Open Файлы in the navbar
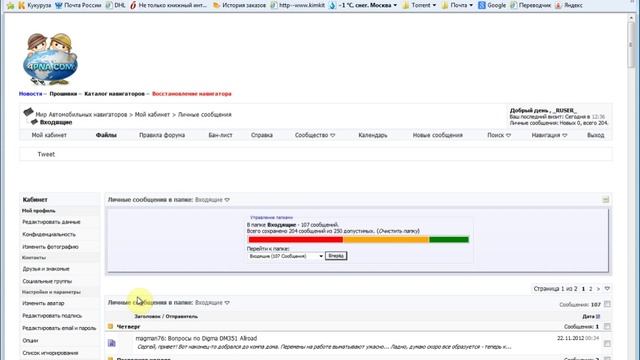The height and width of the screenshot is (360, 640). 106,135
